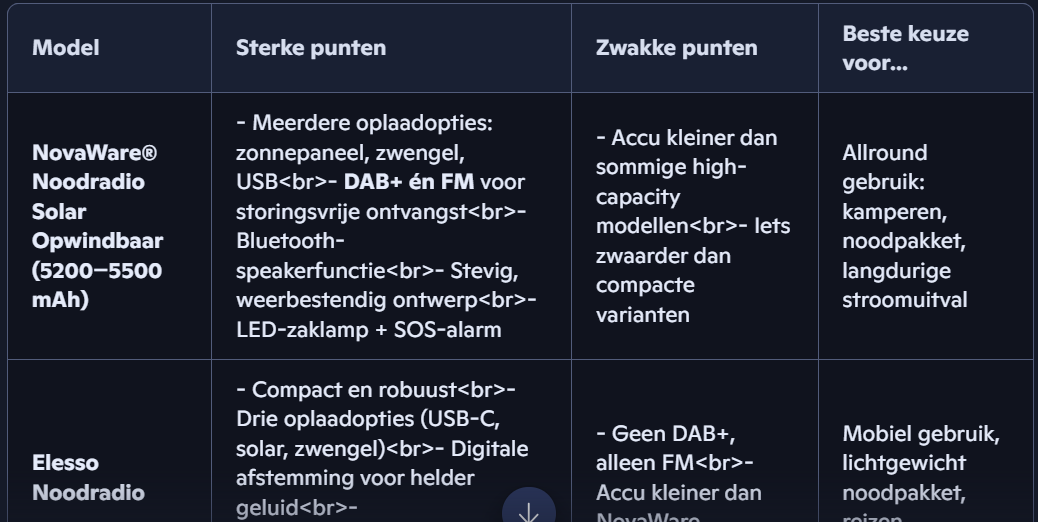Viewport: 1038px width, 522px height.
Task: Click the Beste keuze voor... header
Action: pyautogui.click(x=905, y=48)
